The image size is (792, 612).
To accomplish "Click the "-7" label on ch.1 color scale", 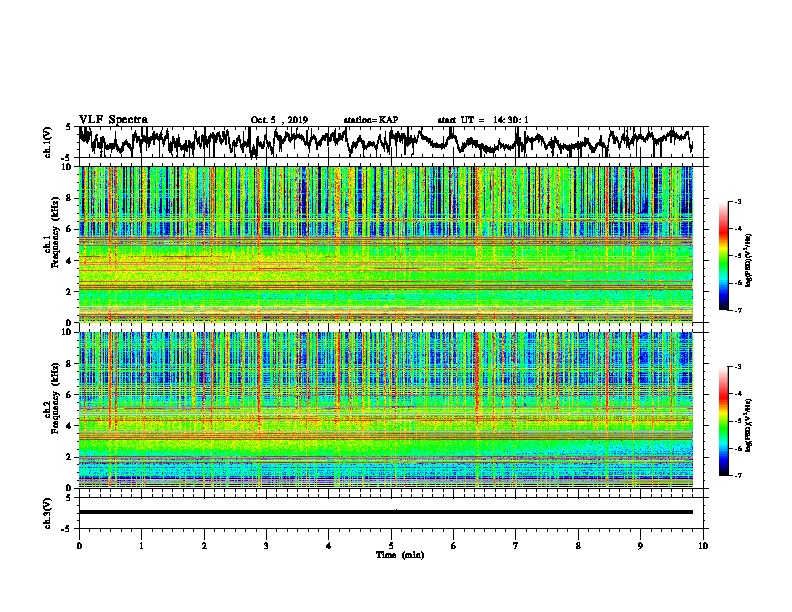I will [737, 310].
